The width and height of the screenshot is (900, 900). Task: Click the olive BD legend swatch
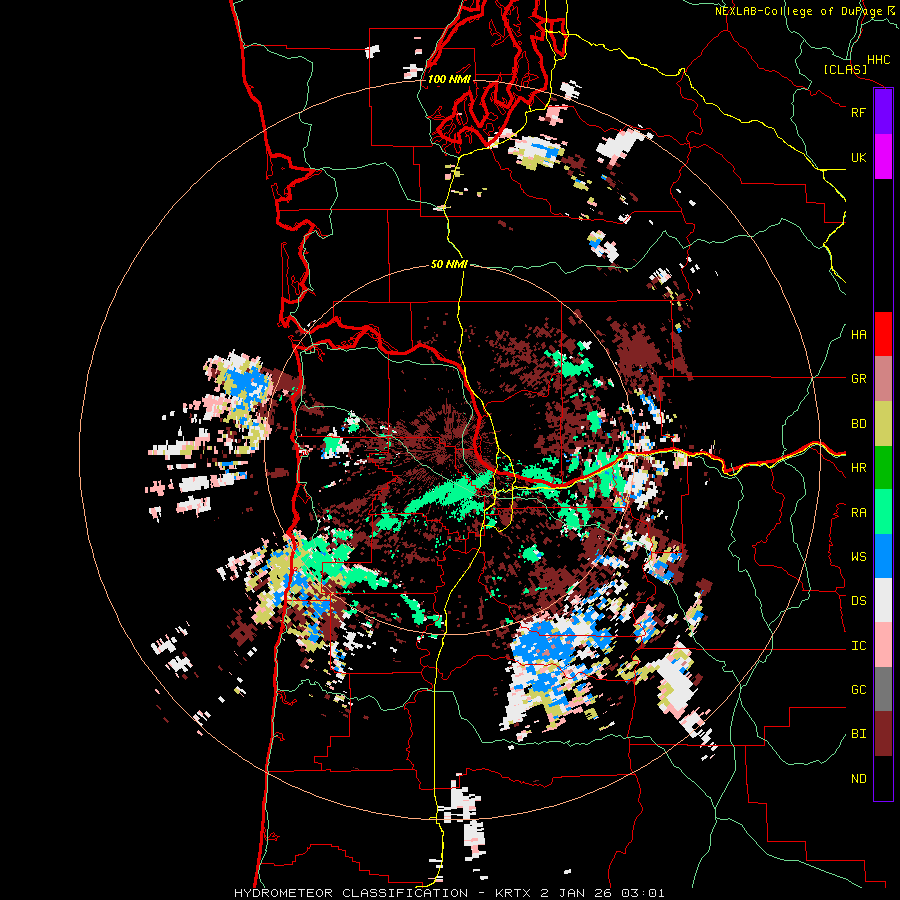883,424
